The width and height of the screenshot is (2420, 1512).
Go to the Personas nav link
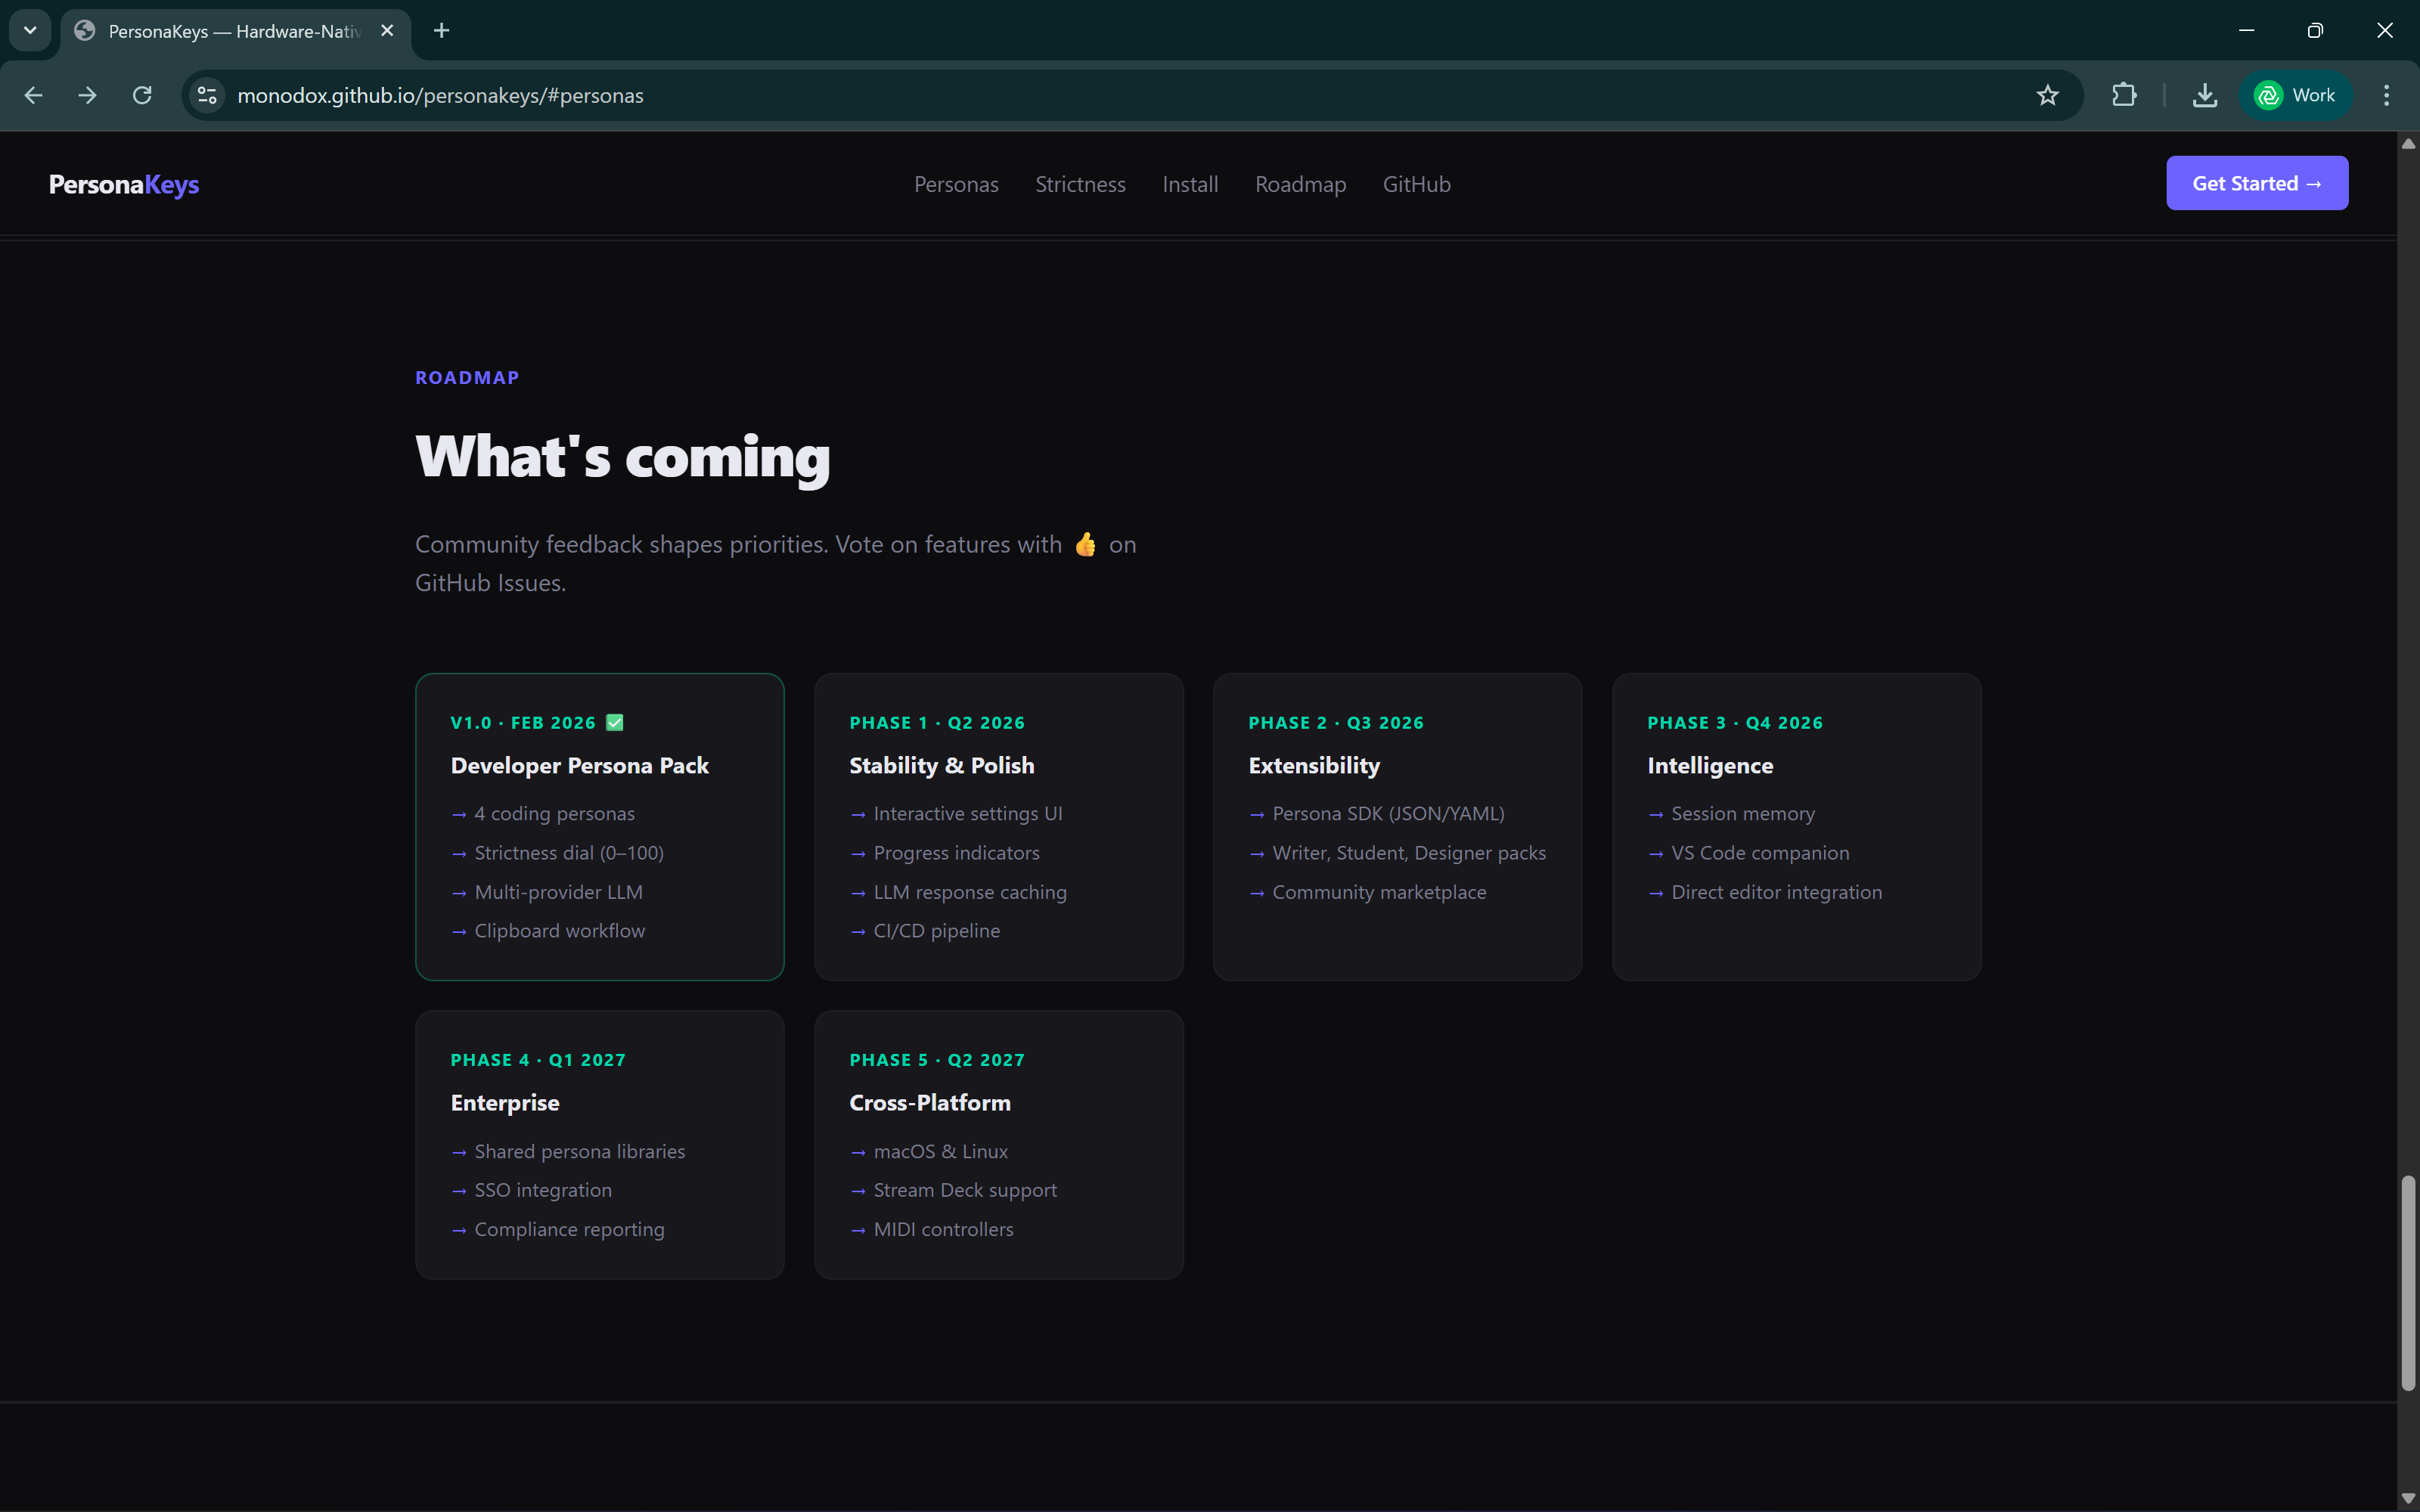(x=955, y=184)
